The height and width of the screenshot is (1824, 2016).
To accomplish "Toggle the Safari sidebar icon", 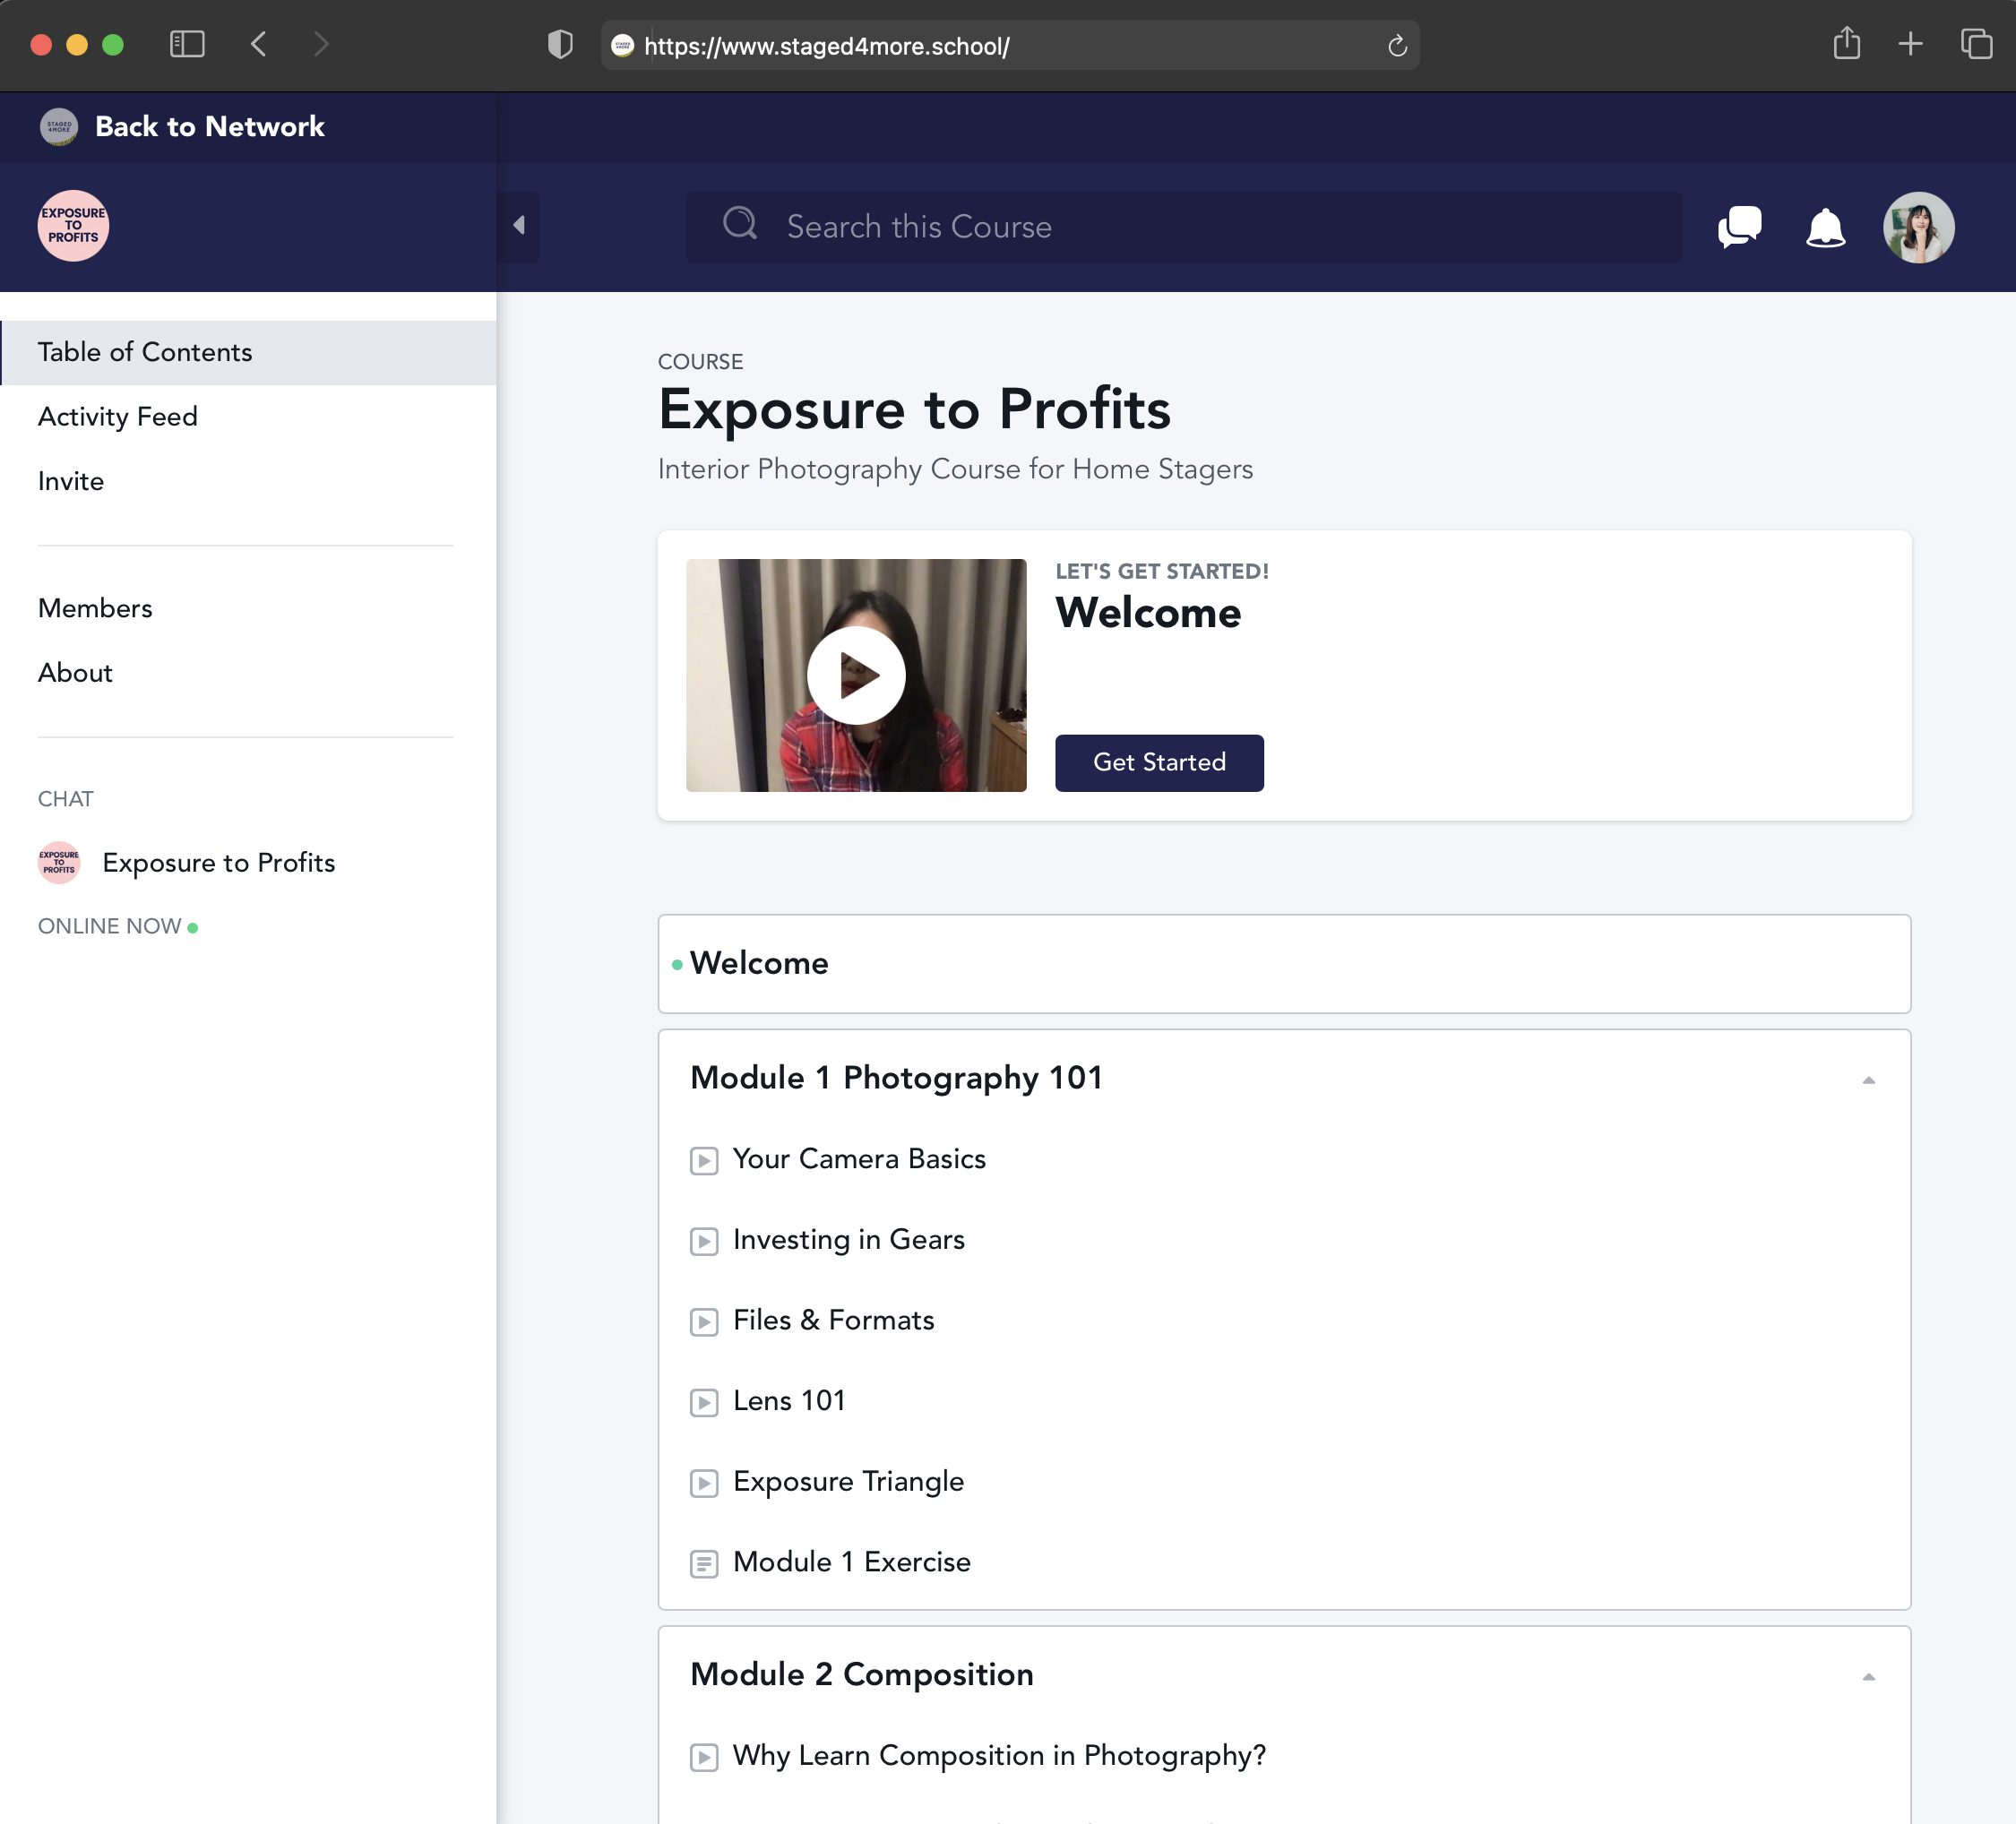I will (x=187, y=44).
